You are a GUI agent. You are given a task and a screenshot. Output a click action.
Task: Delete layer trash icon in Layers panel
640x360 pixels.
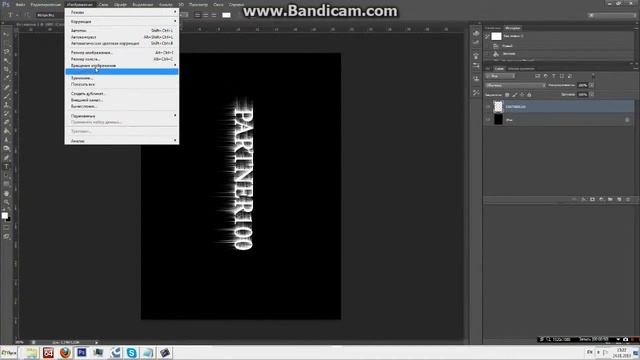click(x=628, y=199)
